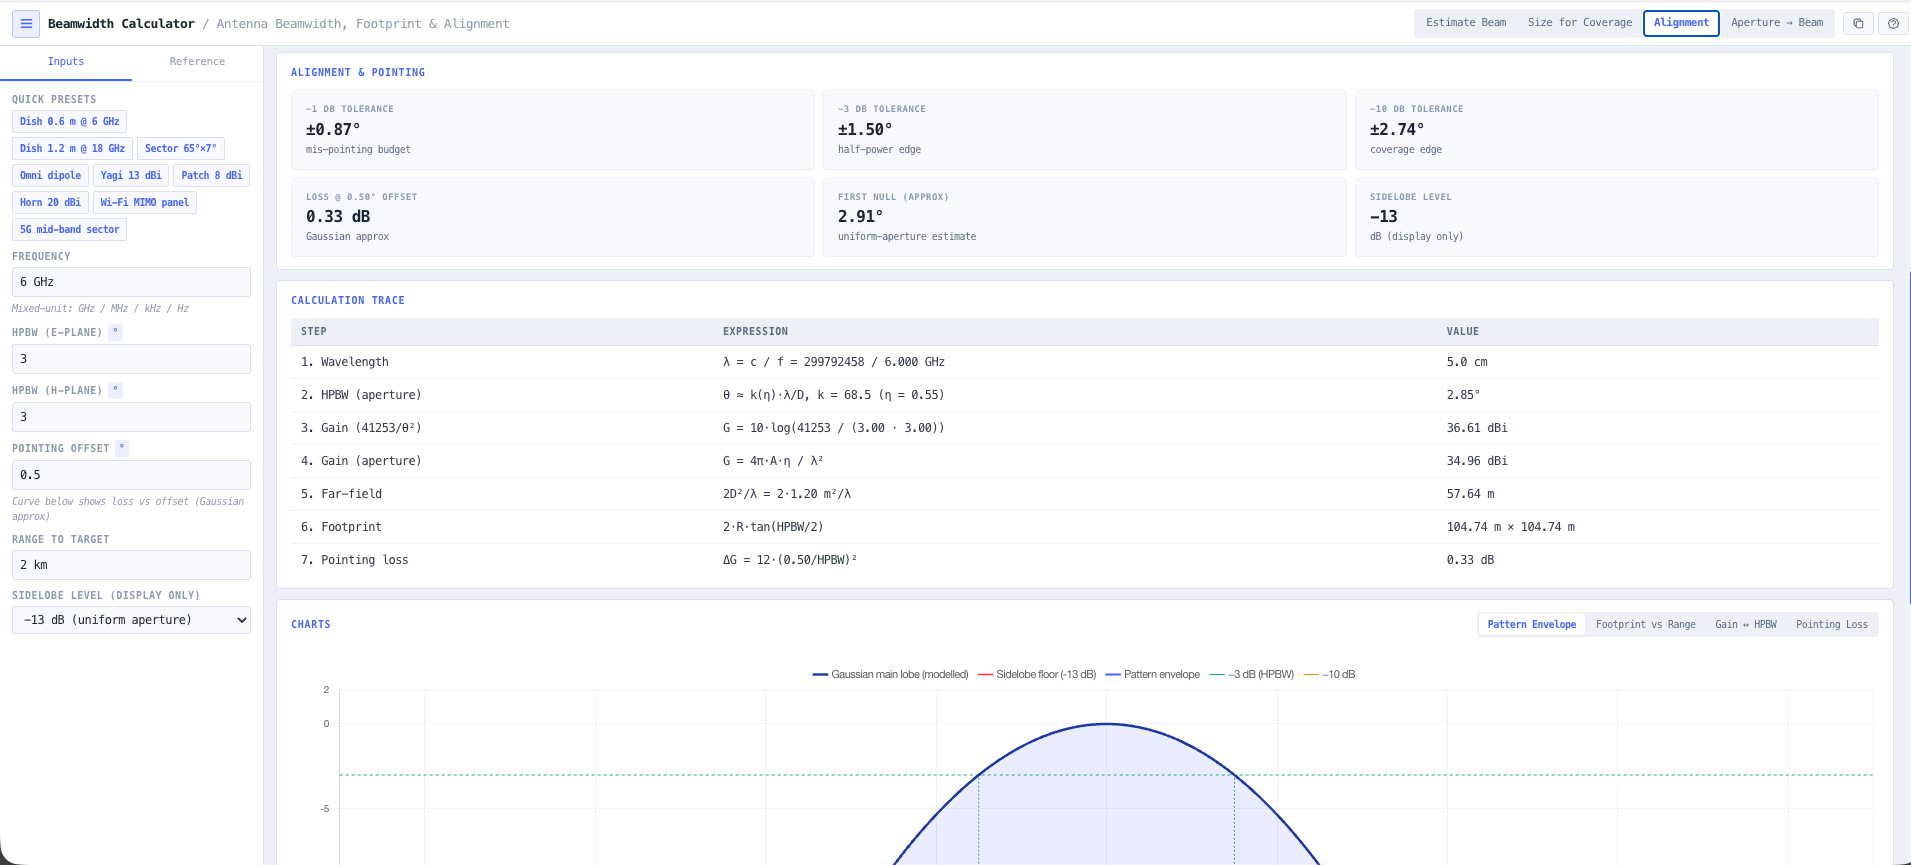Apply preset Dish 0.6 m @ 6 GHz
The image size is (1911, 865).
click(x=69, y=122)
